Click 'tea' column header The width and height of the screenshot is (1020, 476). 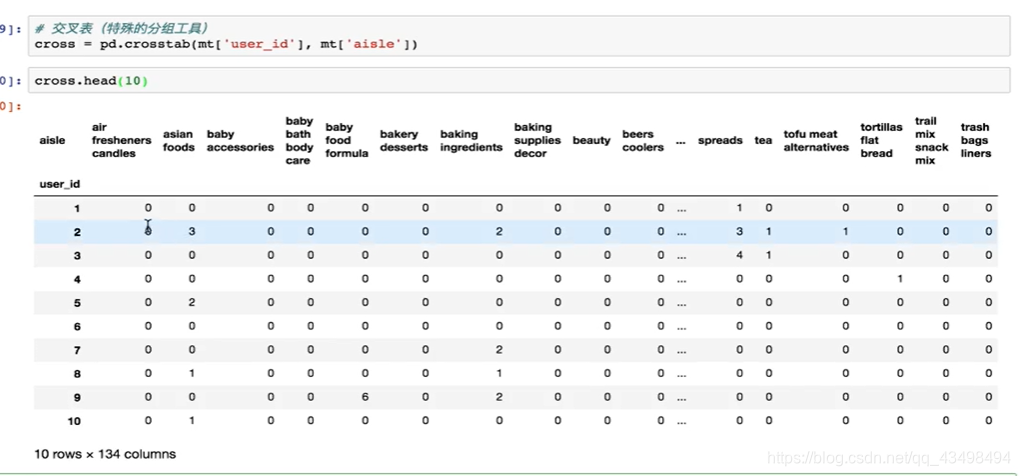pyautogui.click(x=763, y=140)
